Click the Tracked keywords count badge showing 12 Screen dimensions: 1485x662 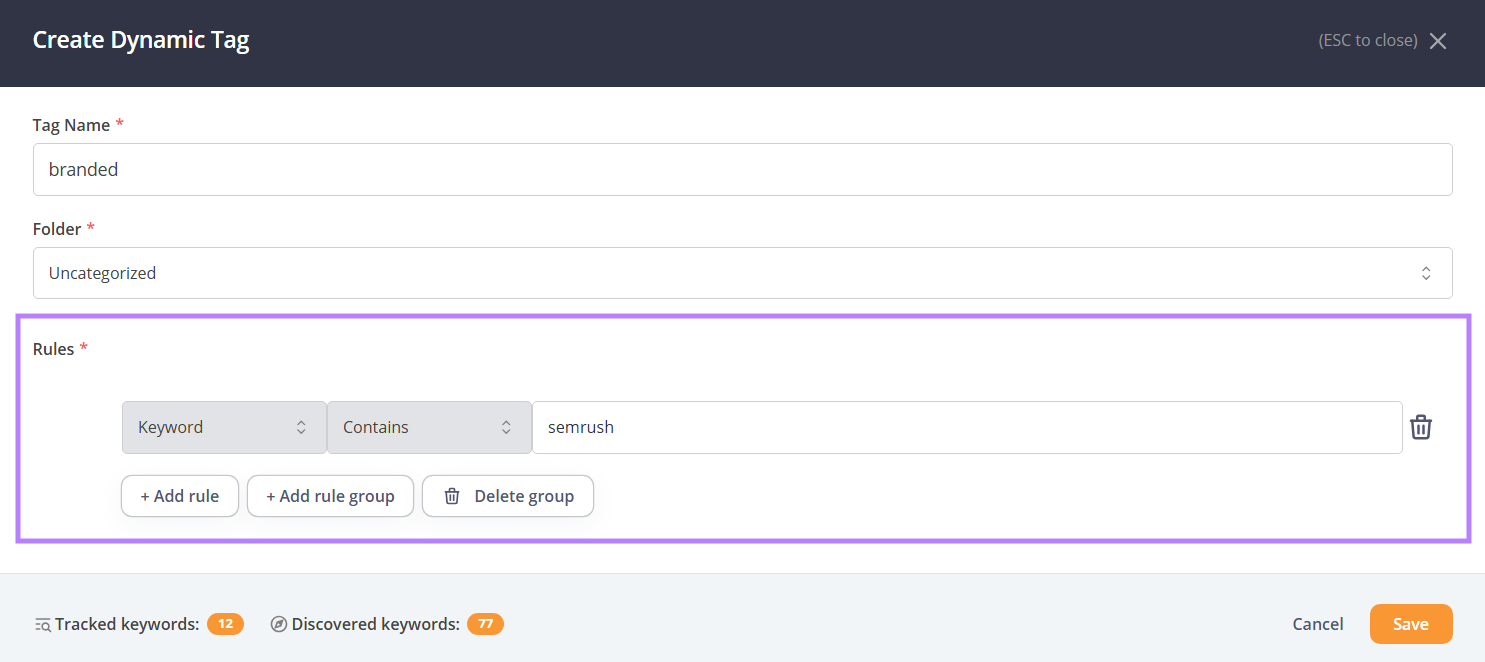coord(225,623)
